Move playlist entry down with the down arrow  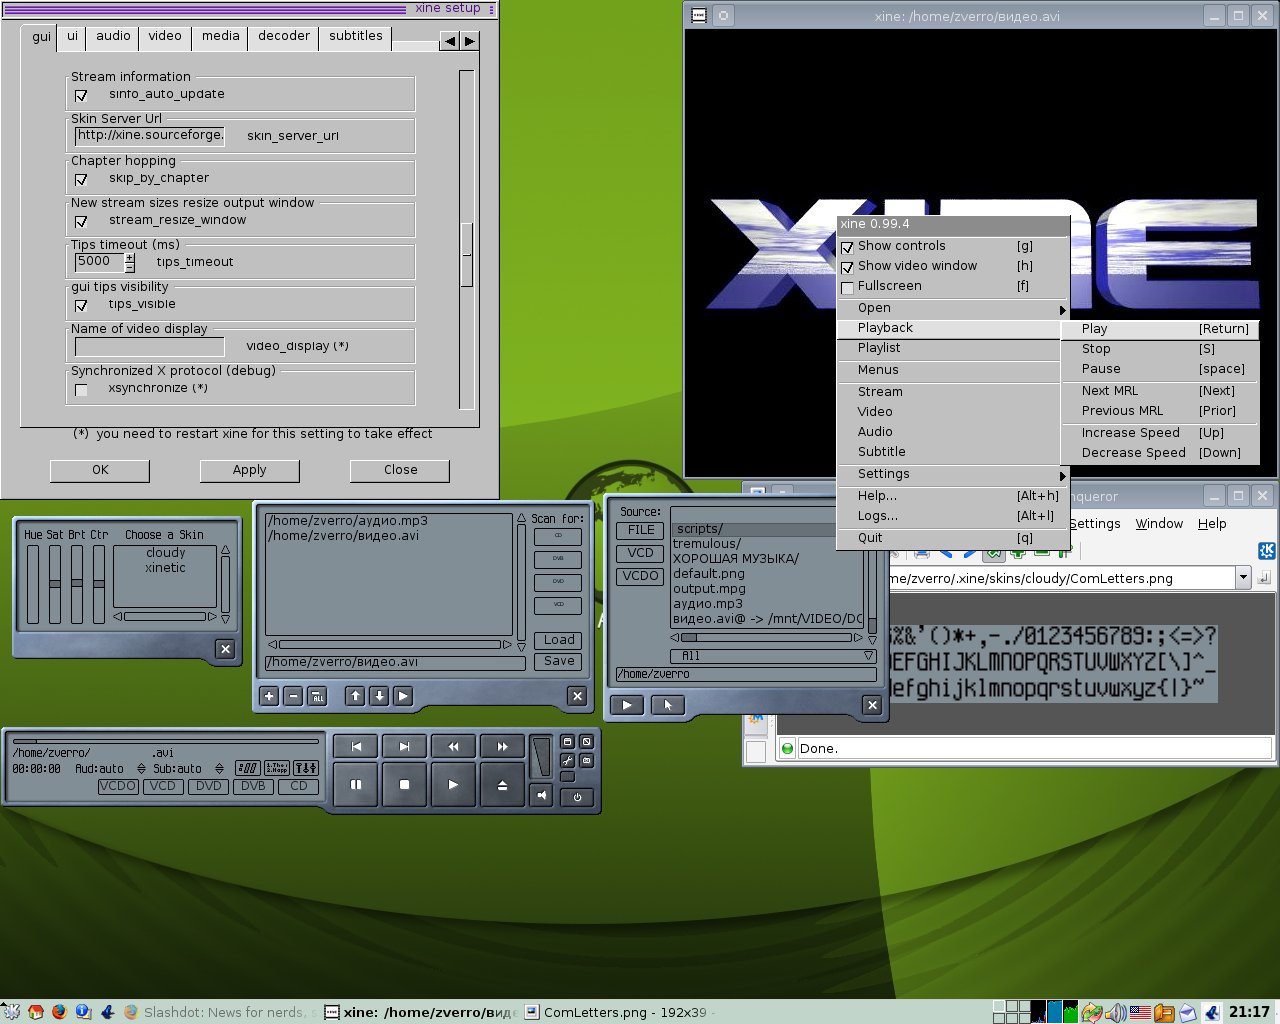379,696
